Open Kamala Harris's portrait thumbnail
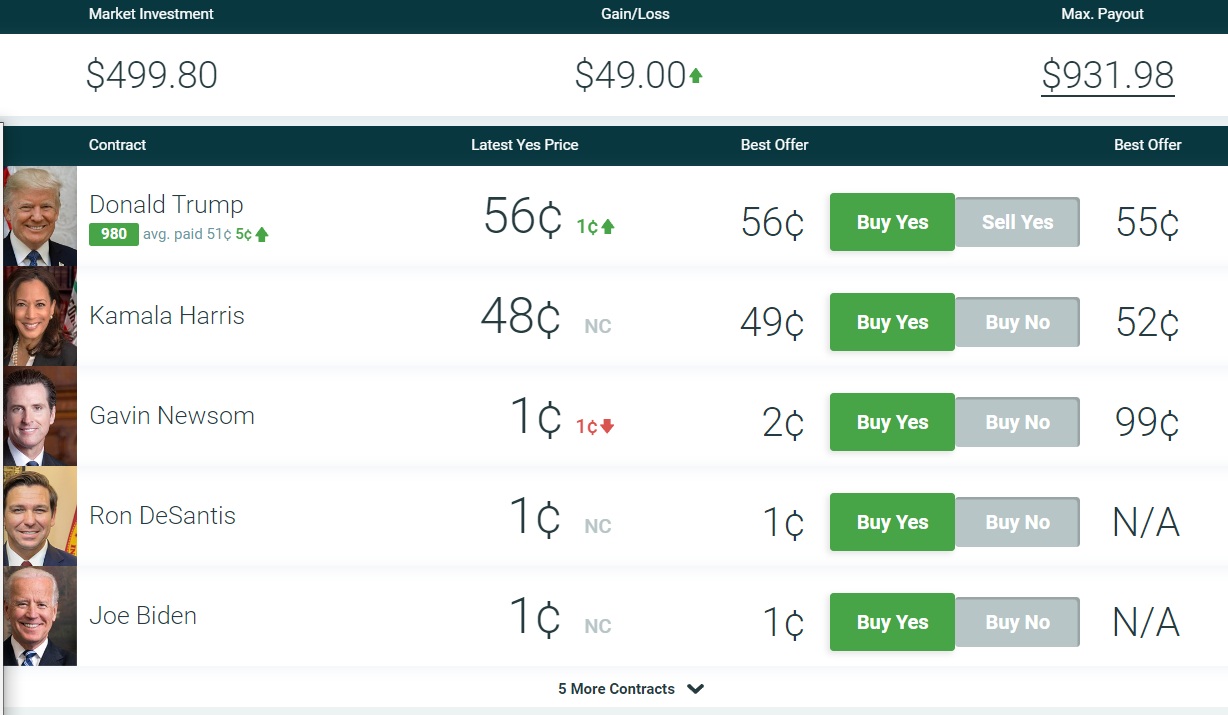Screen dimensions: 1228x715 [x=40, y=316]
